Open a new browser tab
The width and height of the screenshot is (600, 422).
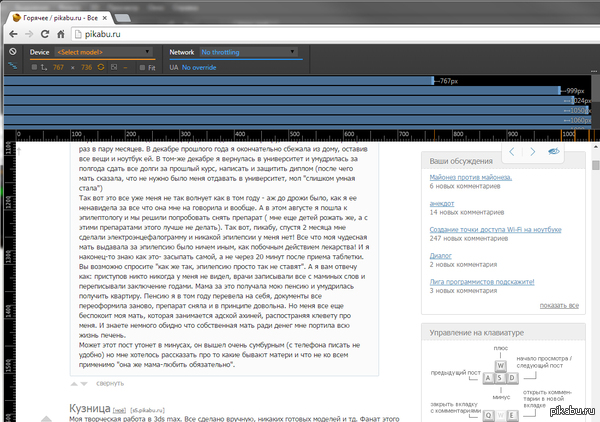click(122, 18)
